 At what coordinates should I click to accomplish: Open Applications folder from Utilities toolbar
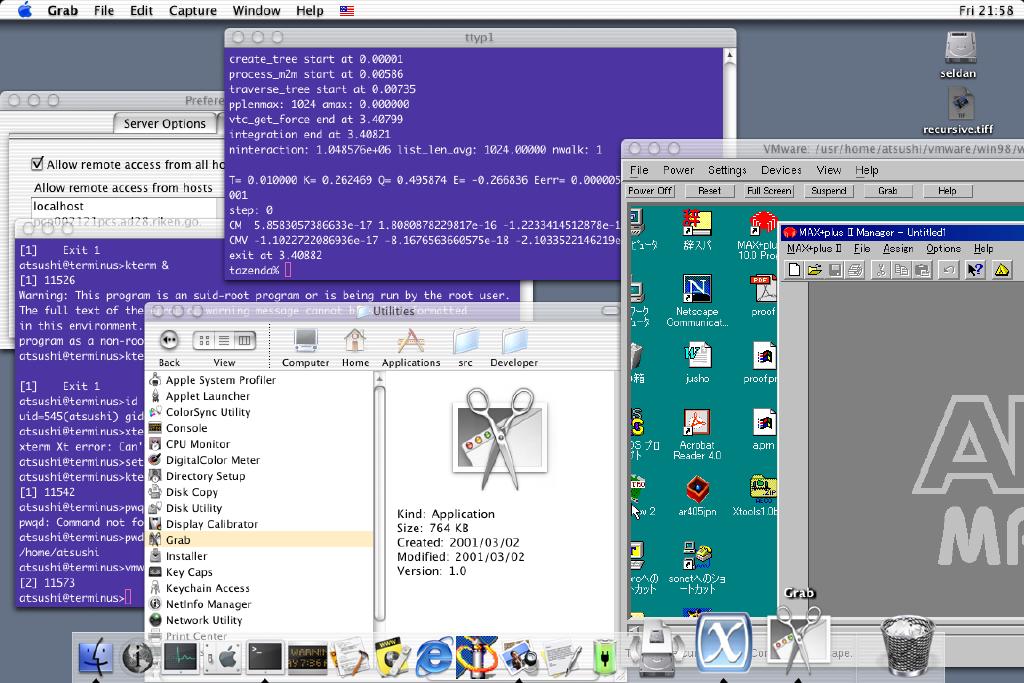click(411, 347)
